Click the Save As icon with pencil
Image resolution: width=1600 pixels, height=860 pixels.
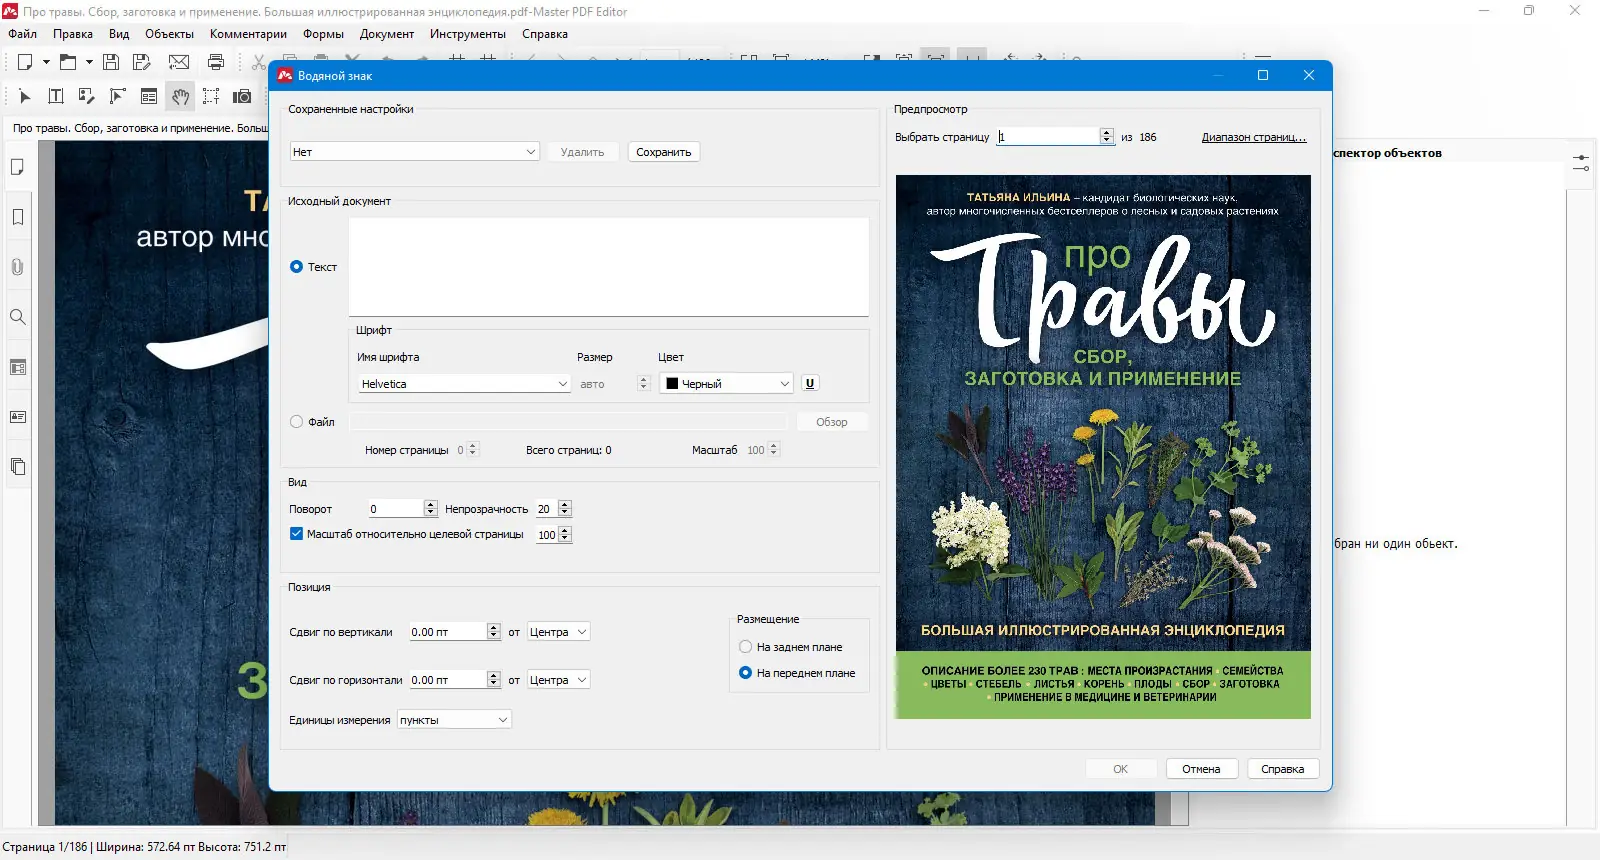pos(142,62)
